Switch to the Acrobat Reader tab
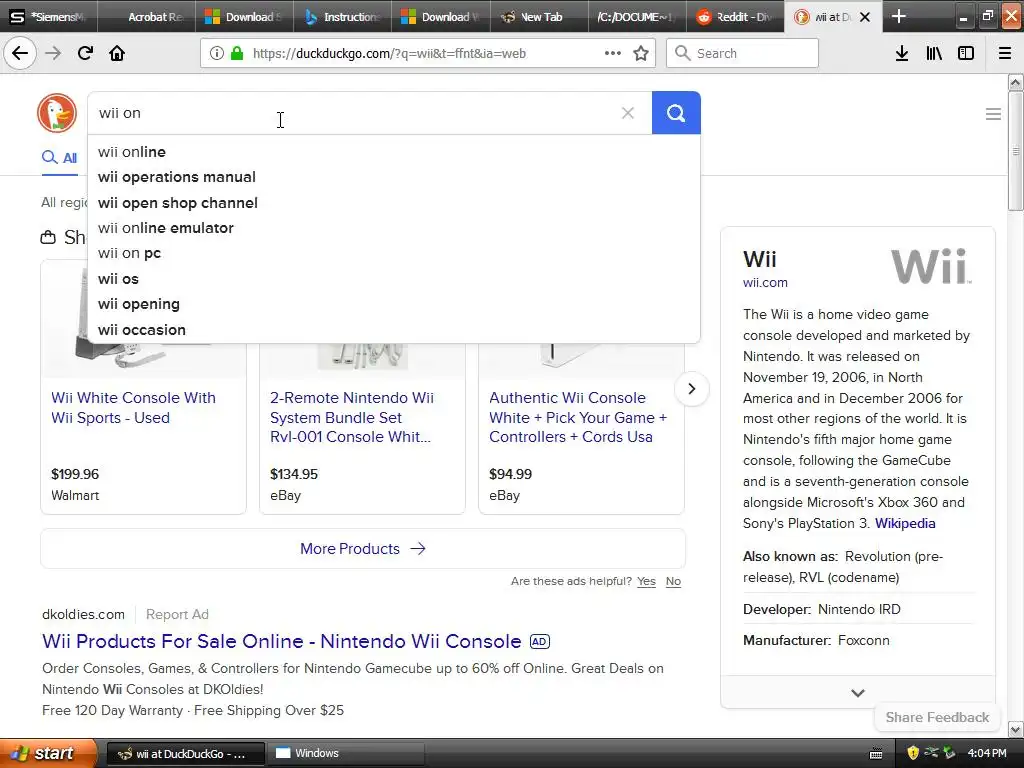 click(147, 16)
